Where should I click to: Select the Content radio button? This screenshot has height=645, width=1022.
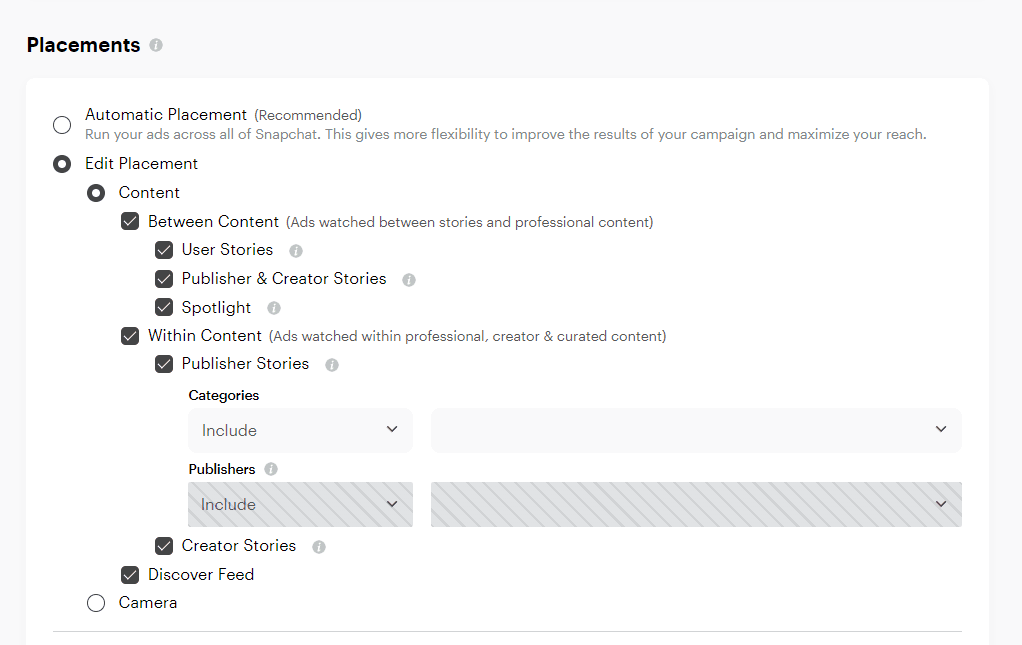tap(96, 193)
